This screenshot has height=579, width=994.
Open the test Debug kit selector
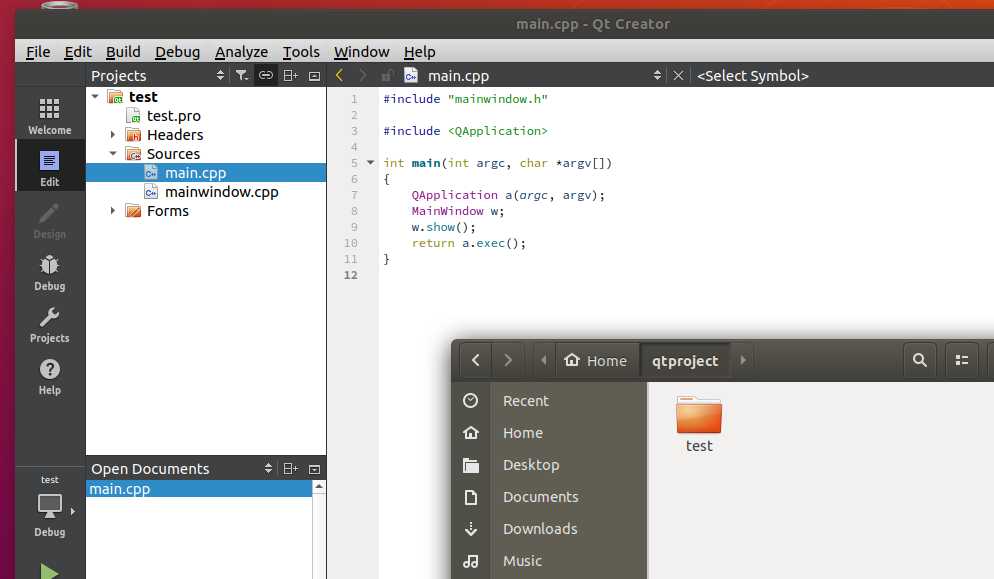(49, 506)
